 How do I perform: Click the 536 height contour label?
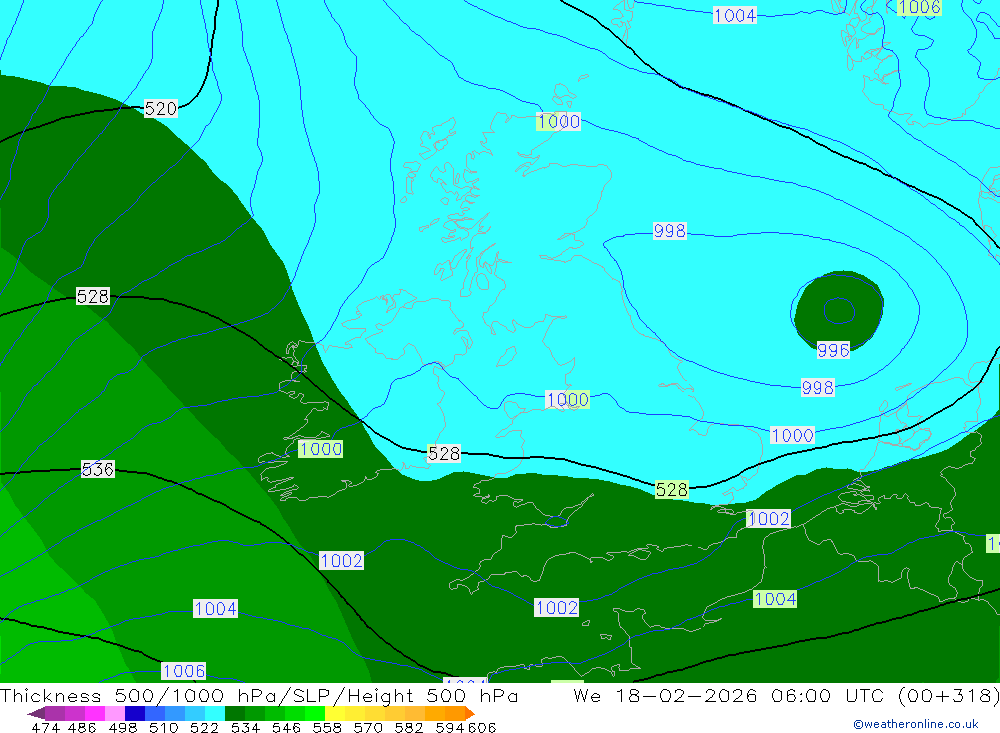coord(98,470)
